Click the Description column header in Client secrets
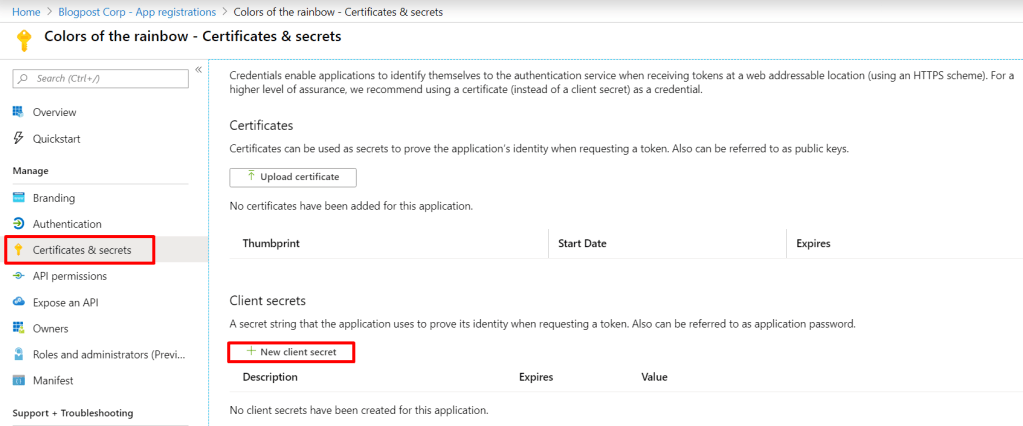The image size is (1023, 426). (x=270, y=377)
